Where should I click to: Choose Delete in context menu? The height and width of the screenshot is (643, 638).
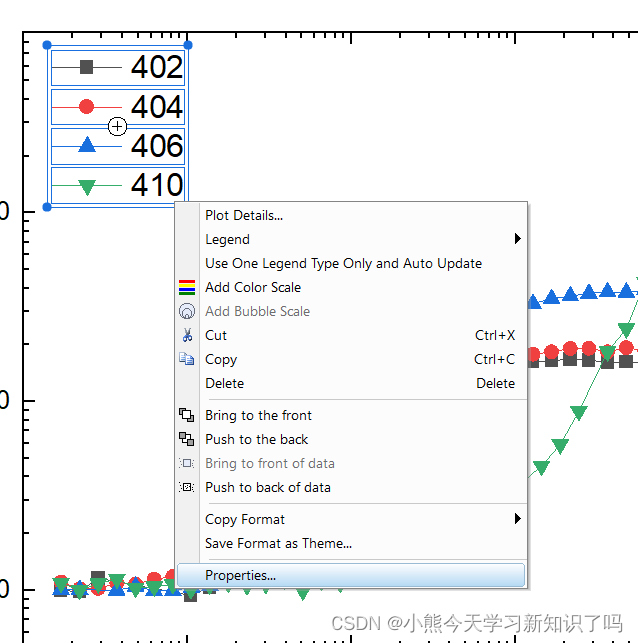pyautogui.click(x=351, y=383)
